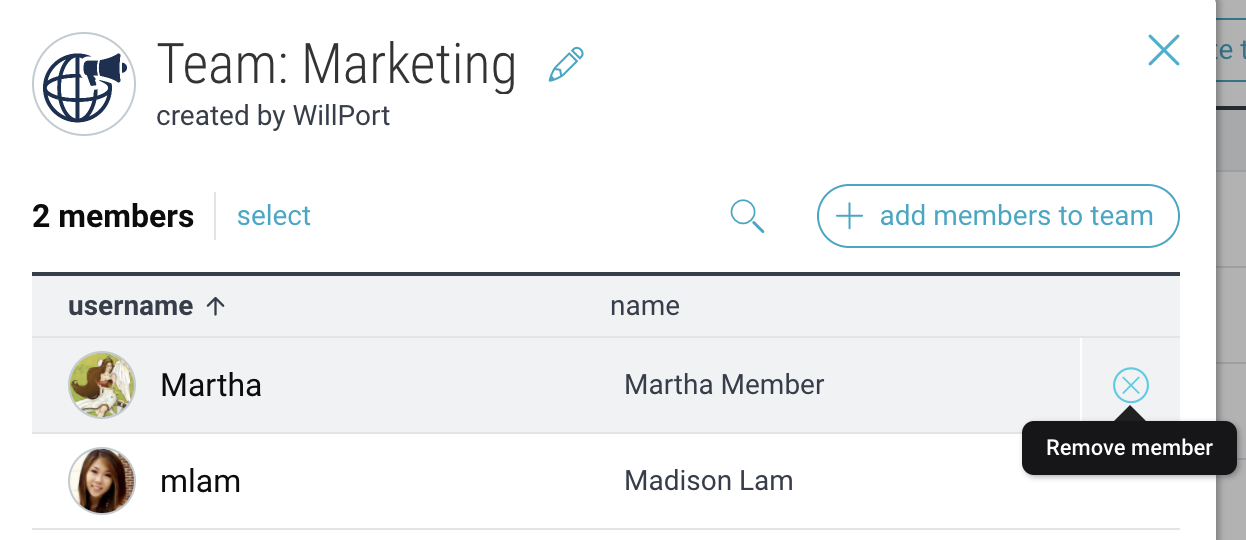Click the Marketing team globe megaphone logo
The width and height of the screenshot is (1246, 540).
click(x=84, y=83)
